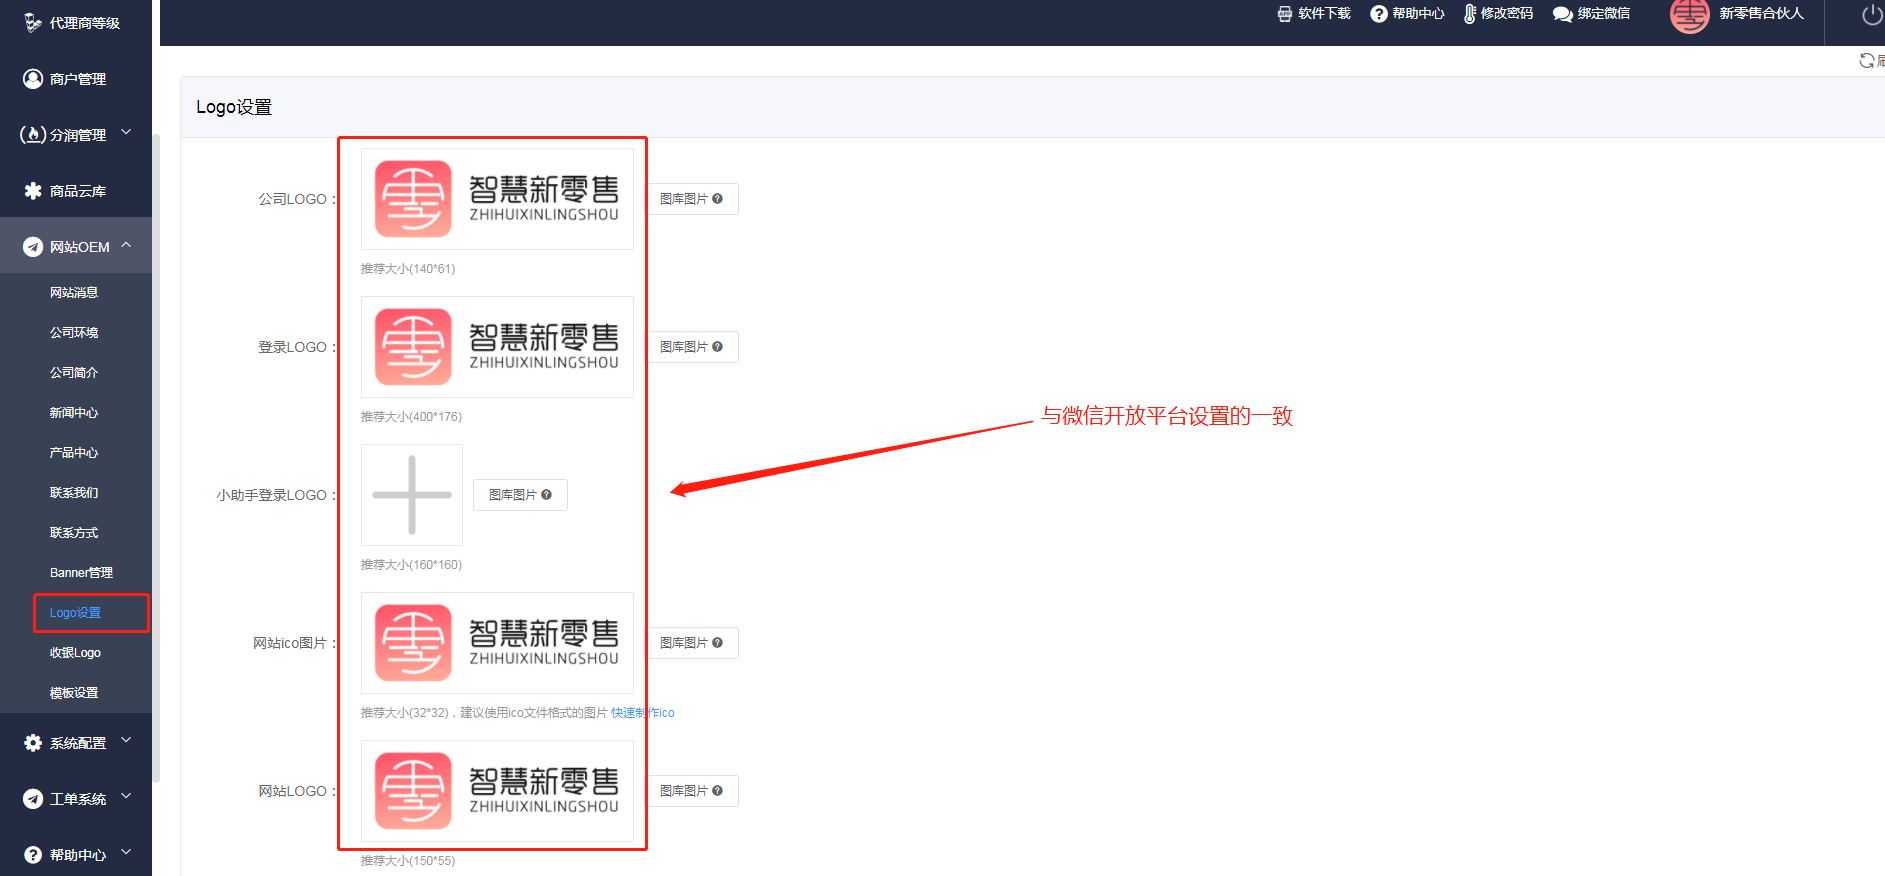Click the 商户管理 sidebar menu label
Image resolution: width=1885 pixels, height=876 pixels.
(78, 79)
